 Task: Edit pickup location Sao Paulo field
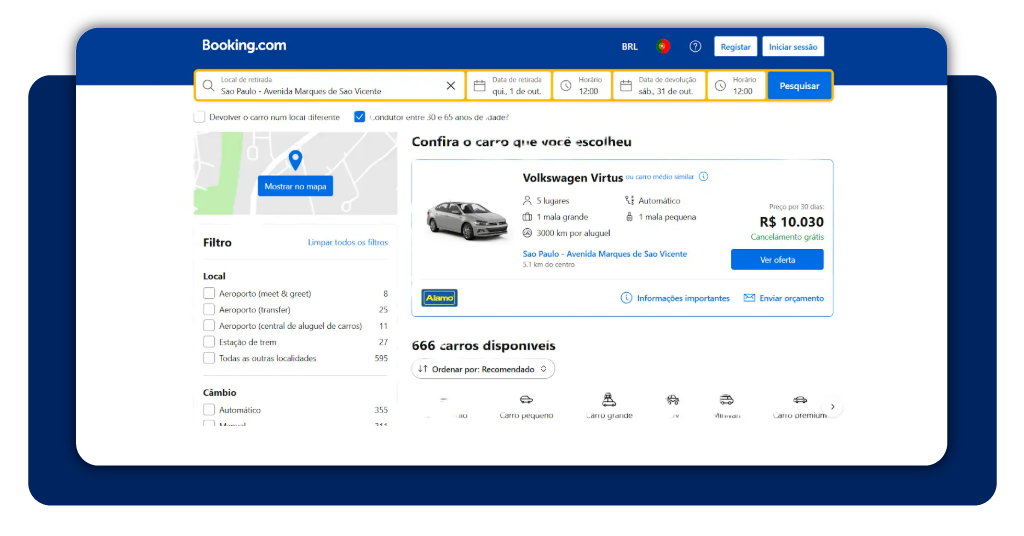330,86
